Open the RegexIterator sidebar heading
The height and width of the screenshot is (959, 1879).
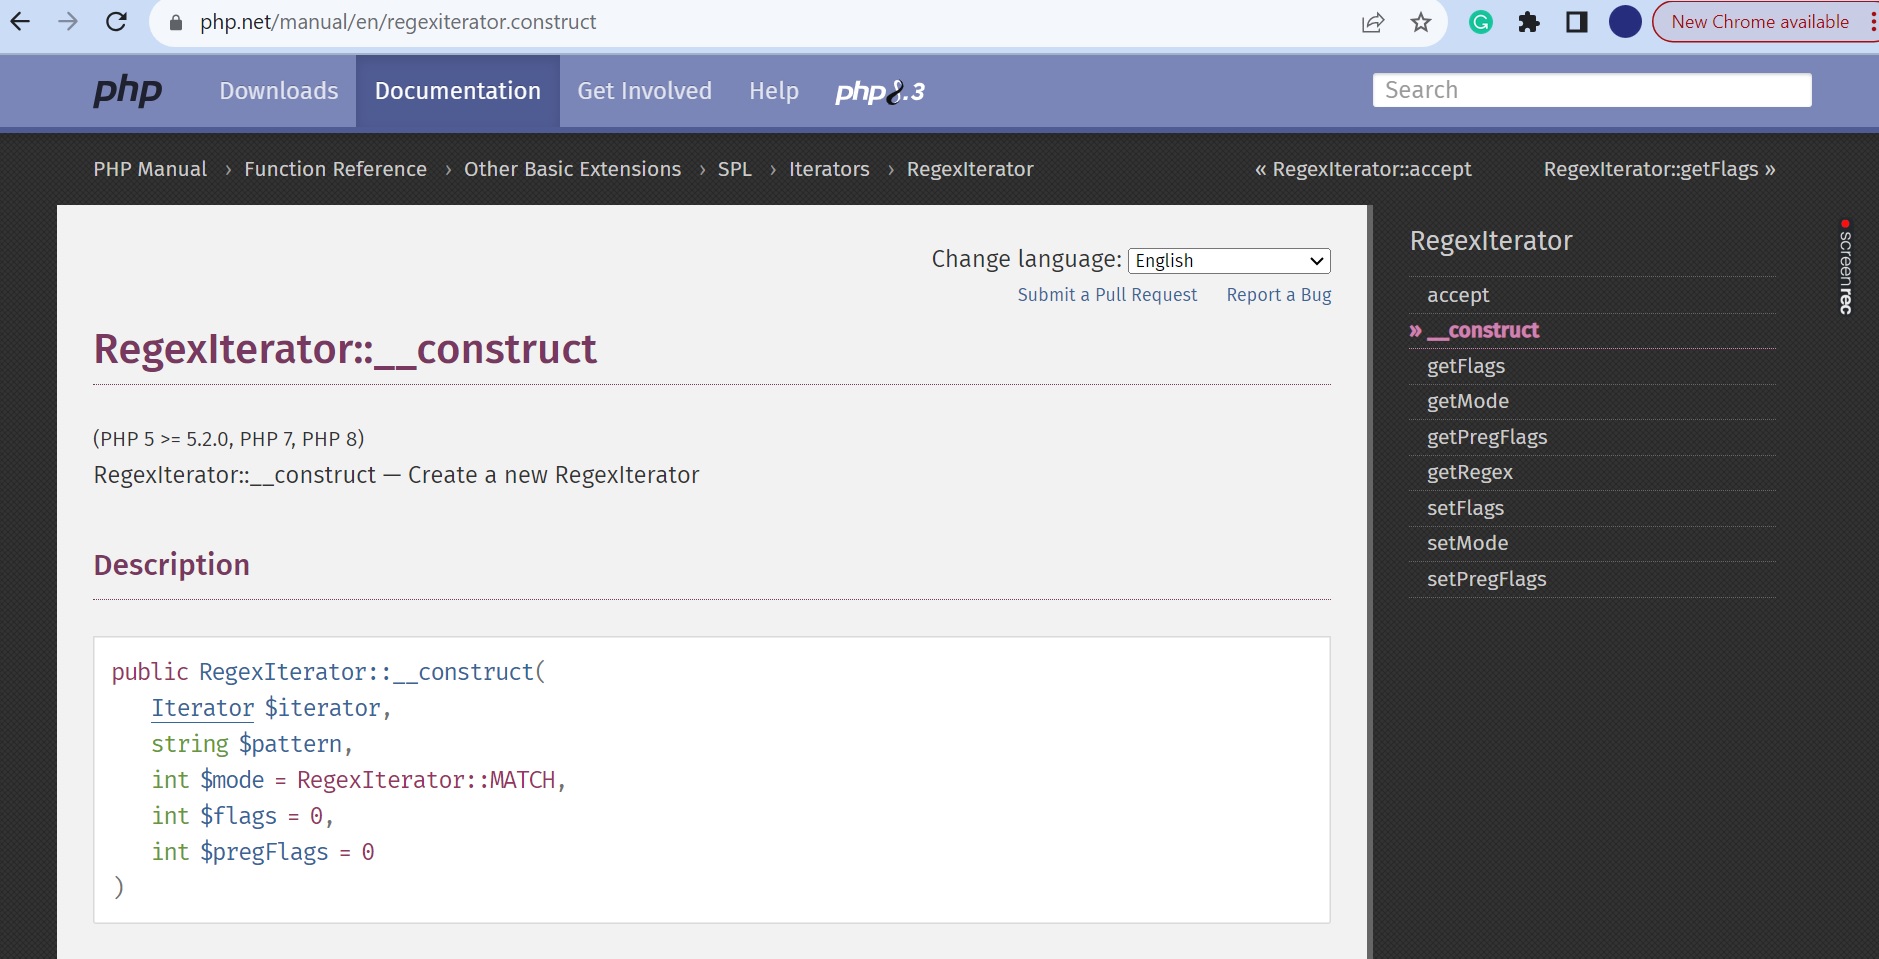pyautogui.click(x=1491, y=241)
